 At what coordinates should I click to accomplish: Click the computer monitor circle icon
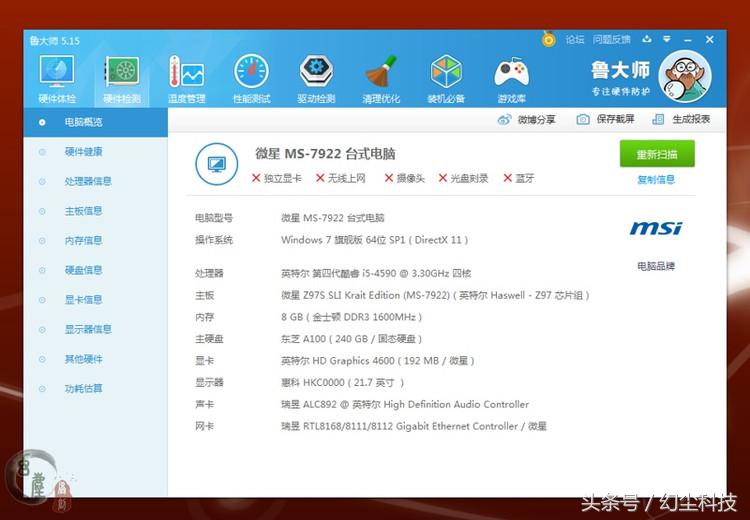[217, 164]
